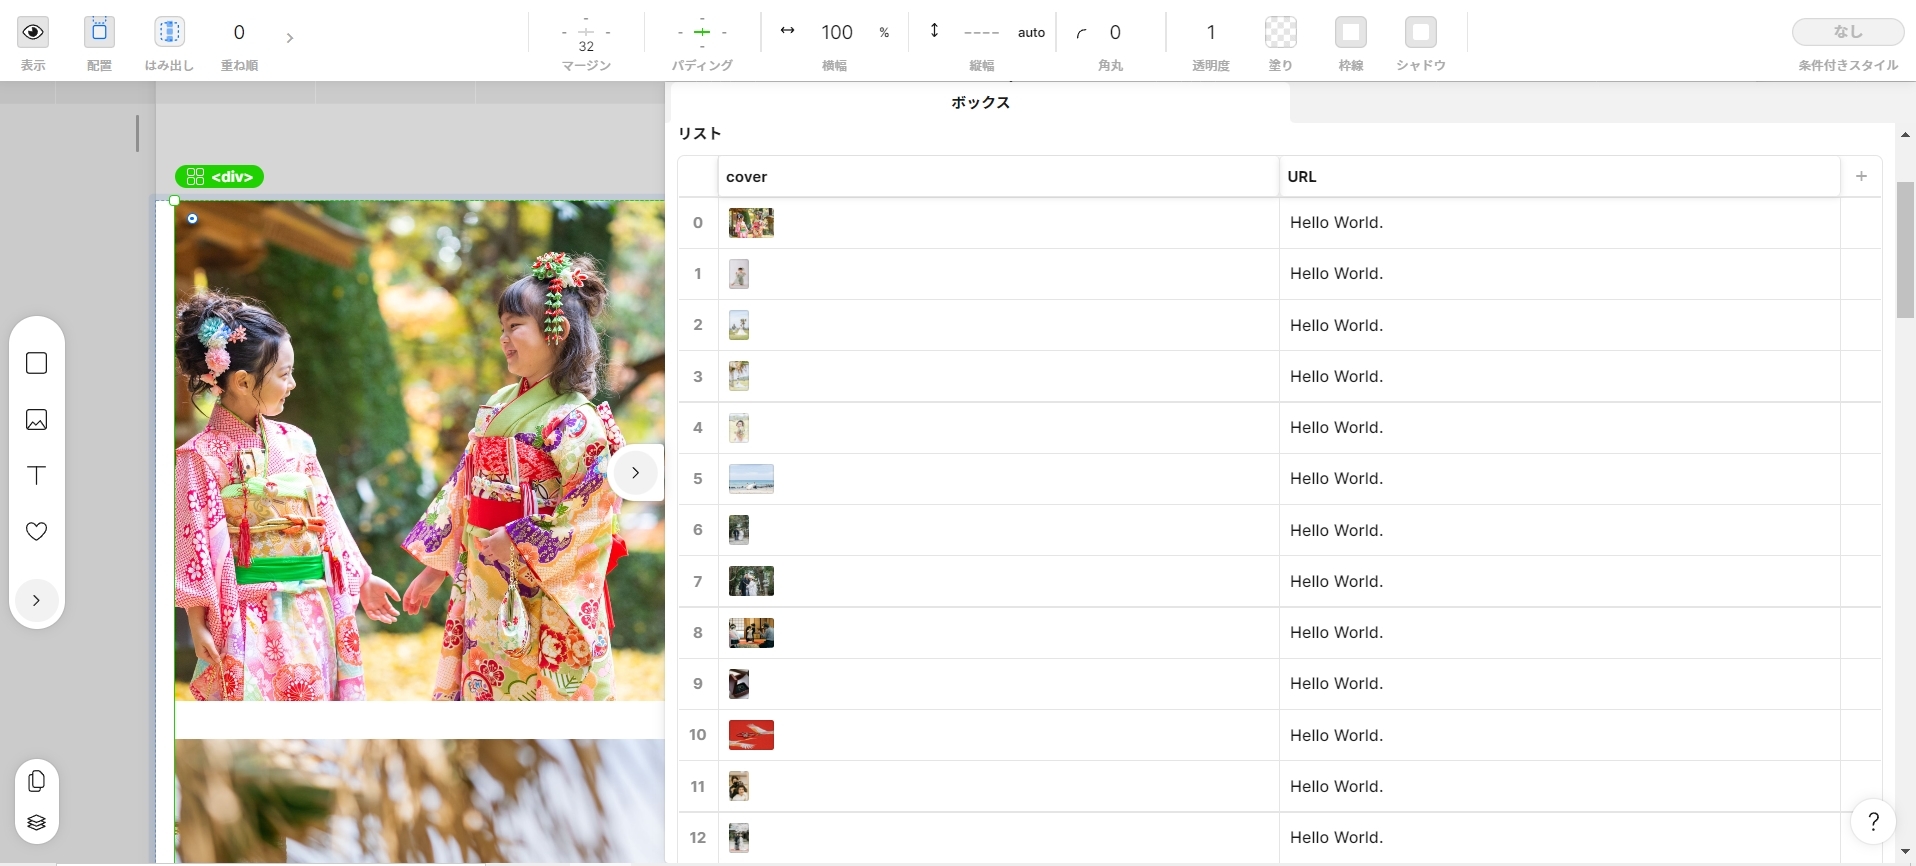Select the cover column header
This screenshot has height=866, width=1916.
[x=998, y=176]
